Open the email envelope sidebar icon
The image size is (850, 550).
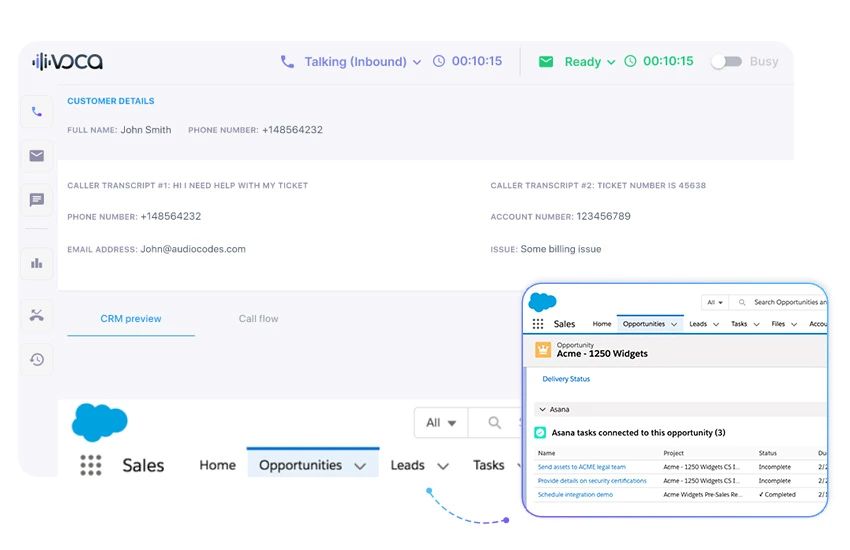click(x=37, y=156)
